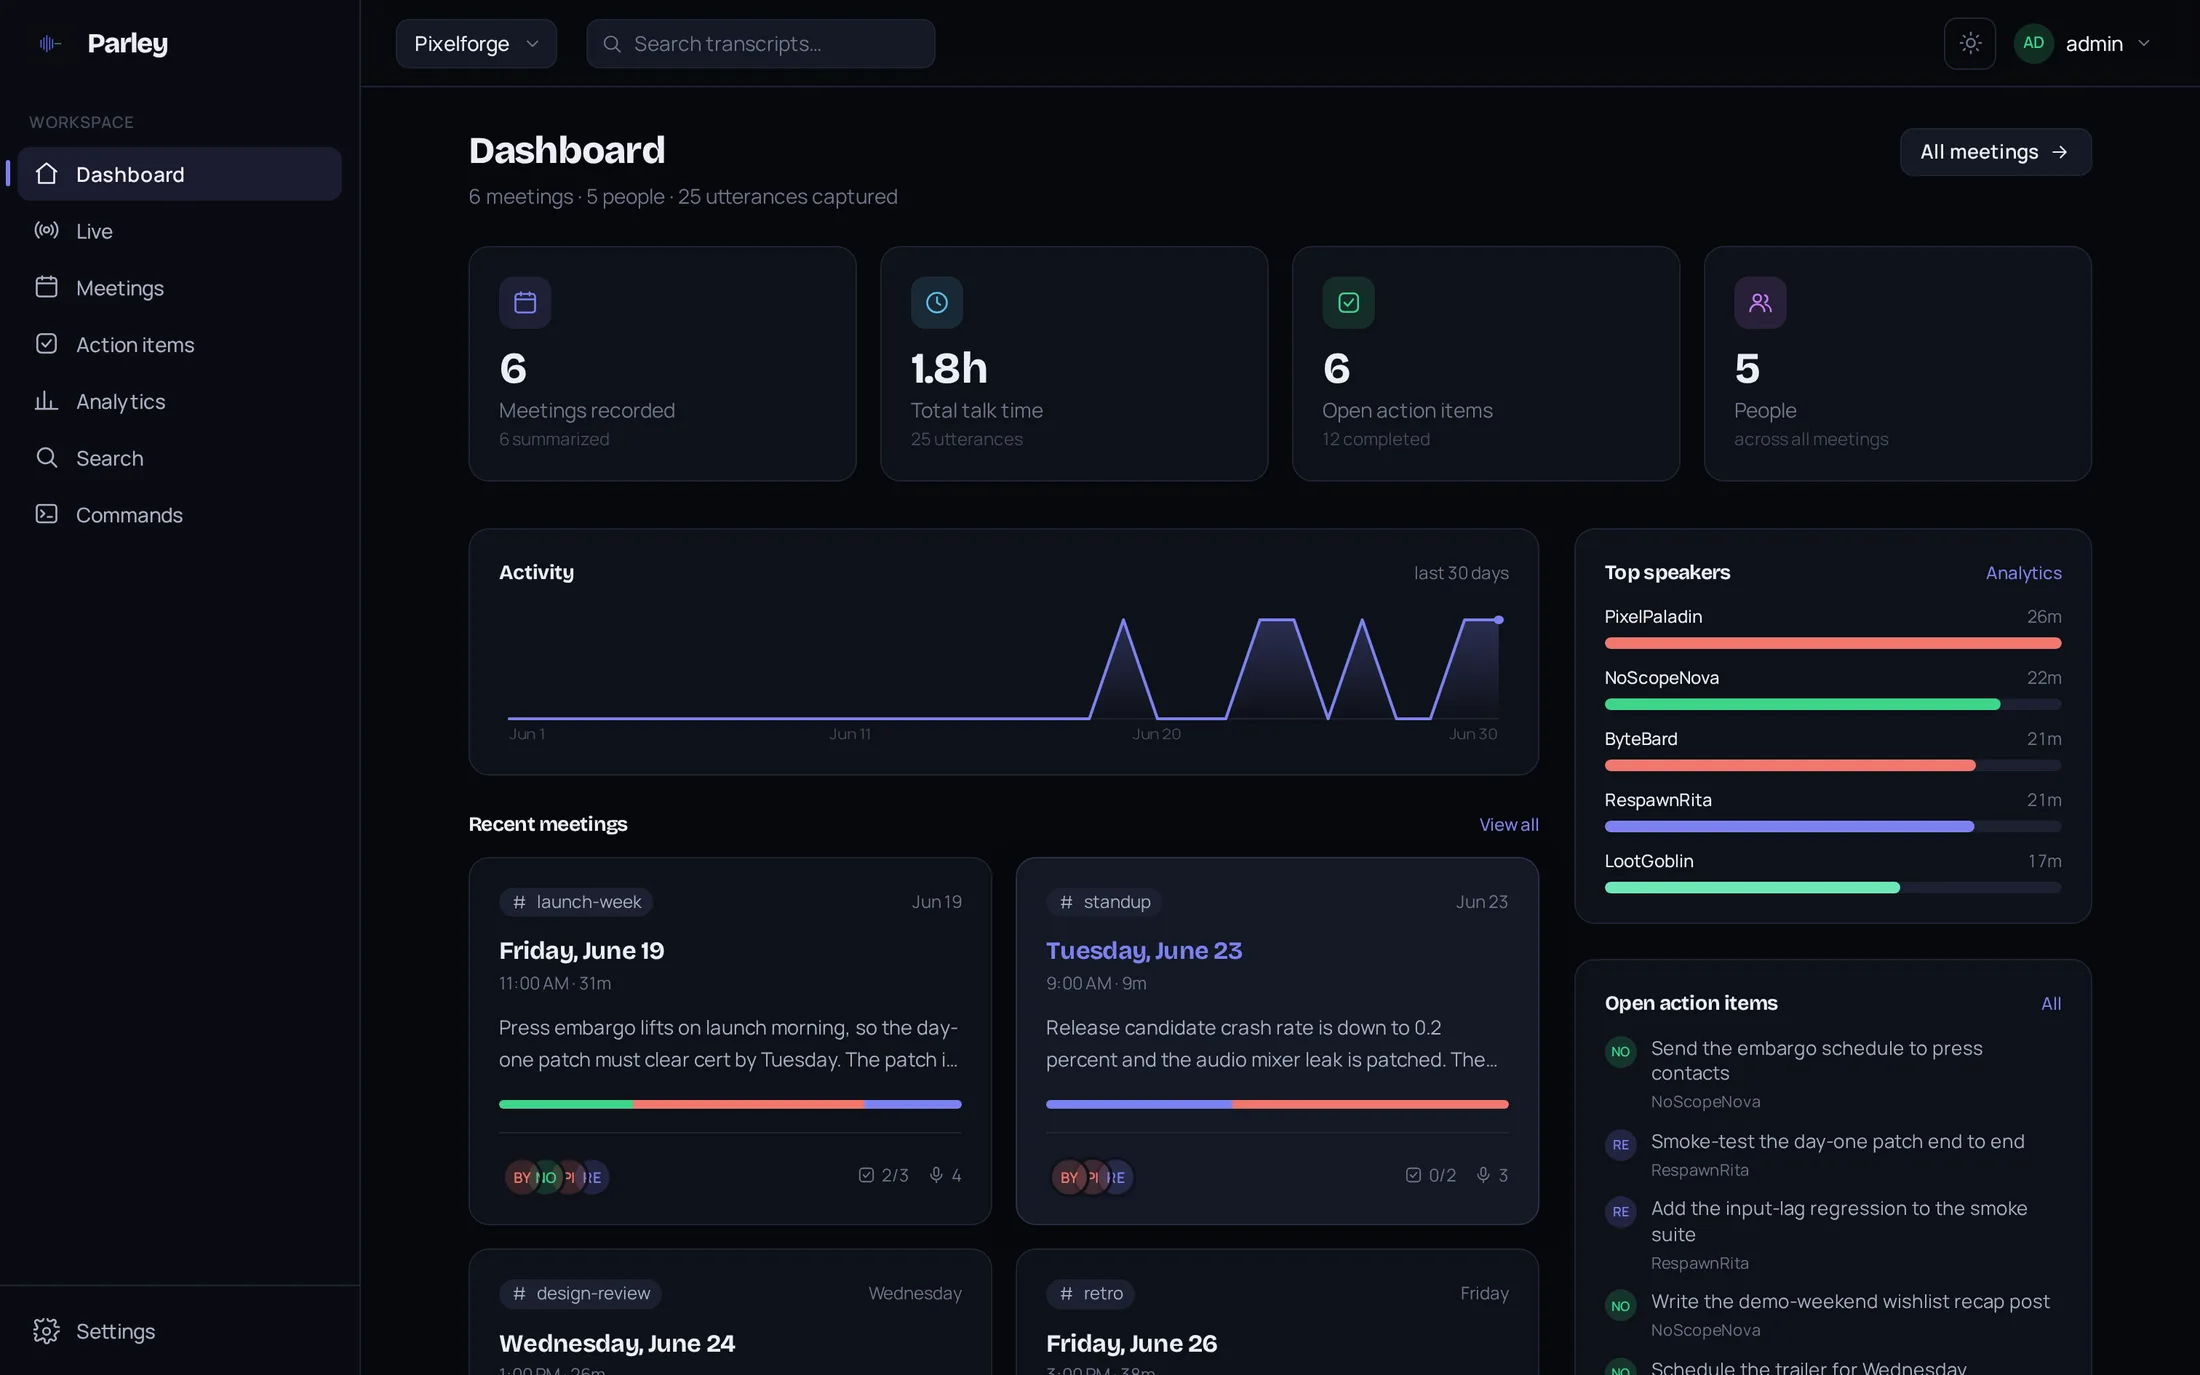
Task: Click the microphone icon showing 4 speakers
Action: 936,1175
